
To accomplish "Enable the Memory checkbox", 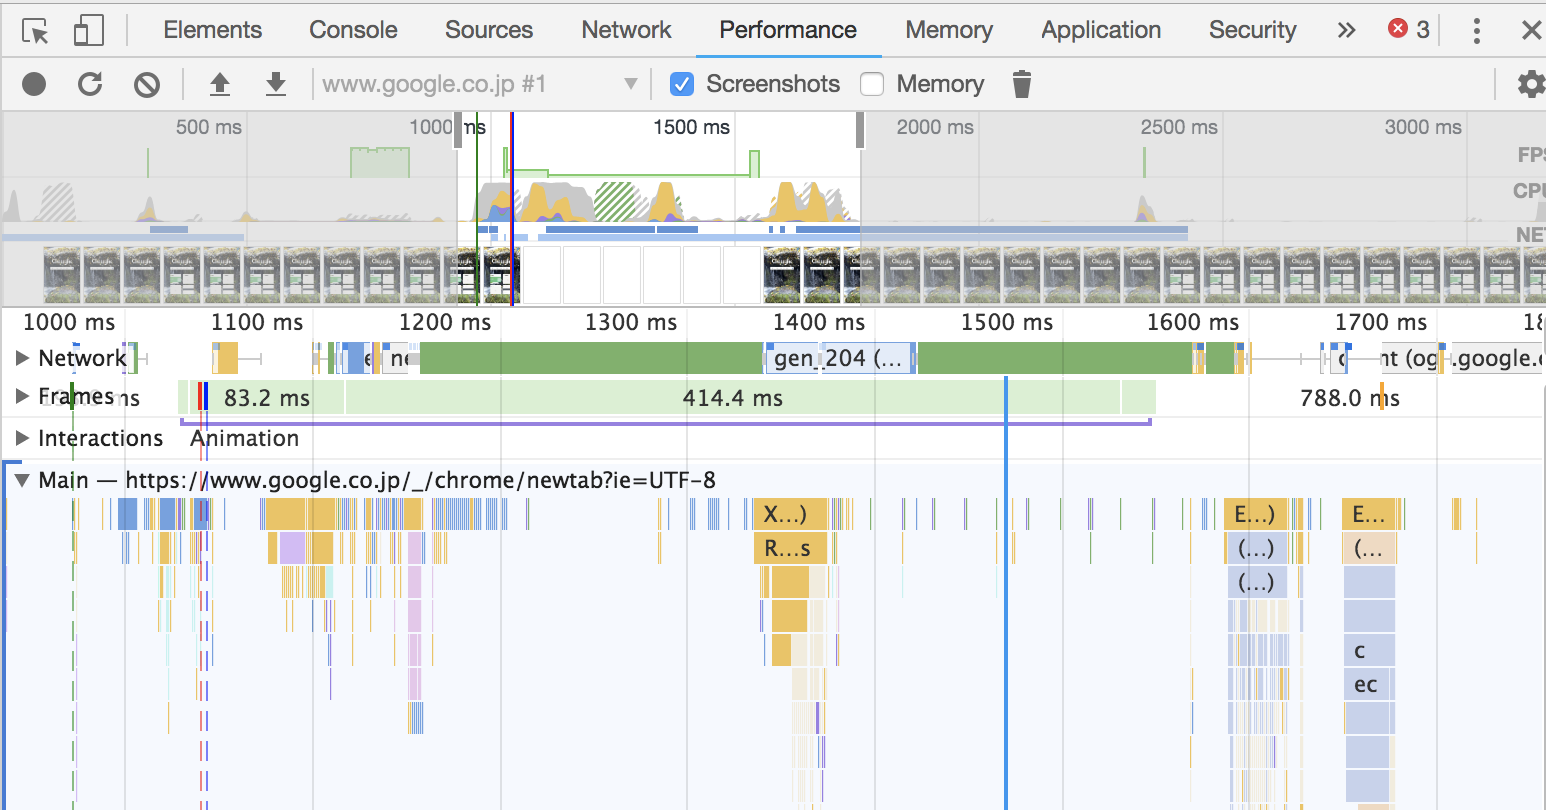I will coord(872,84).
